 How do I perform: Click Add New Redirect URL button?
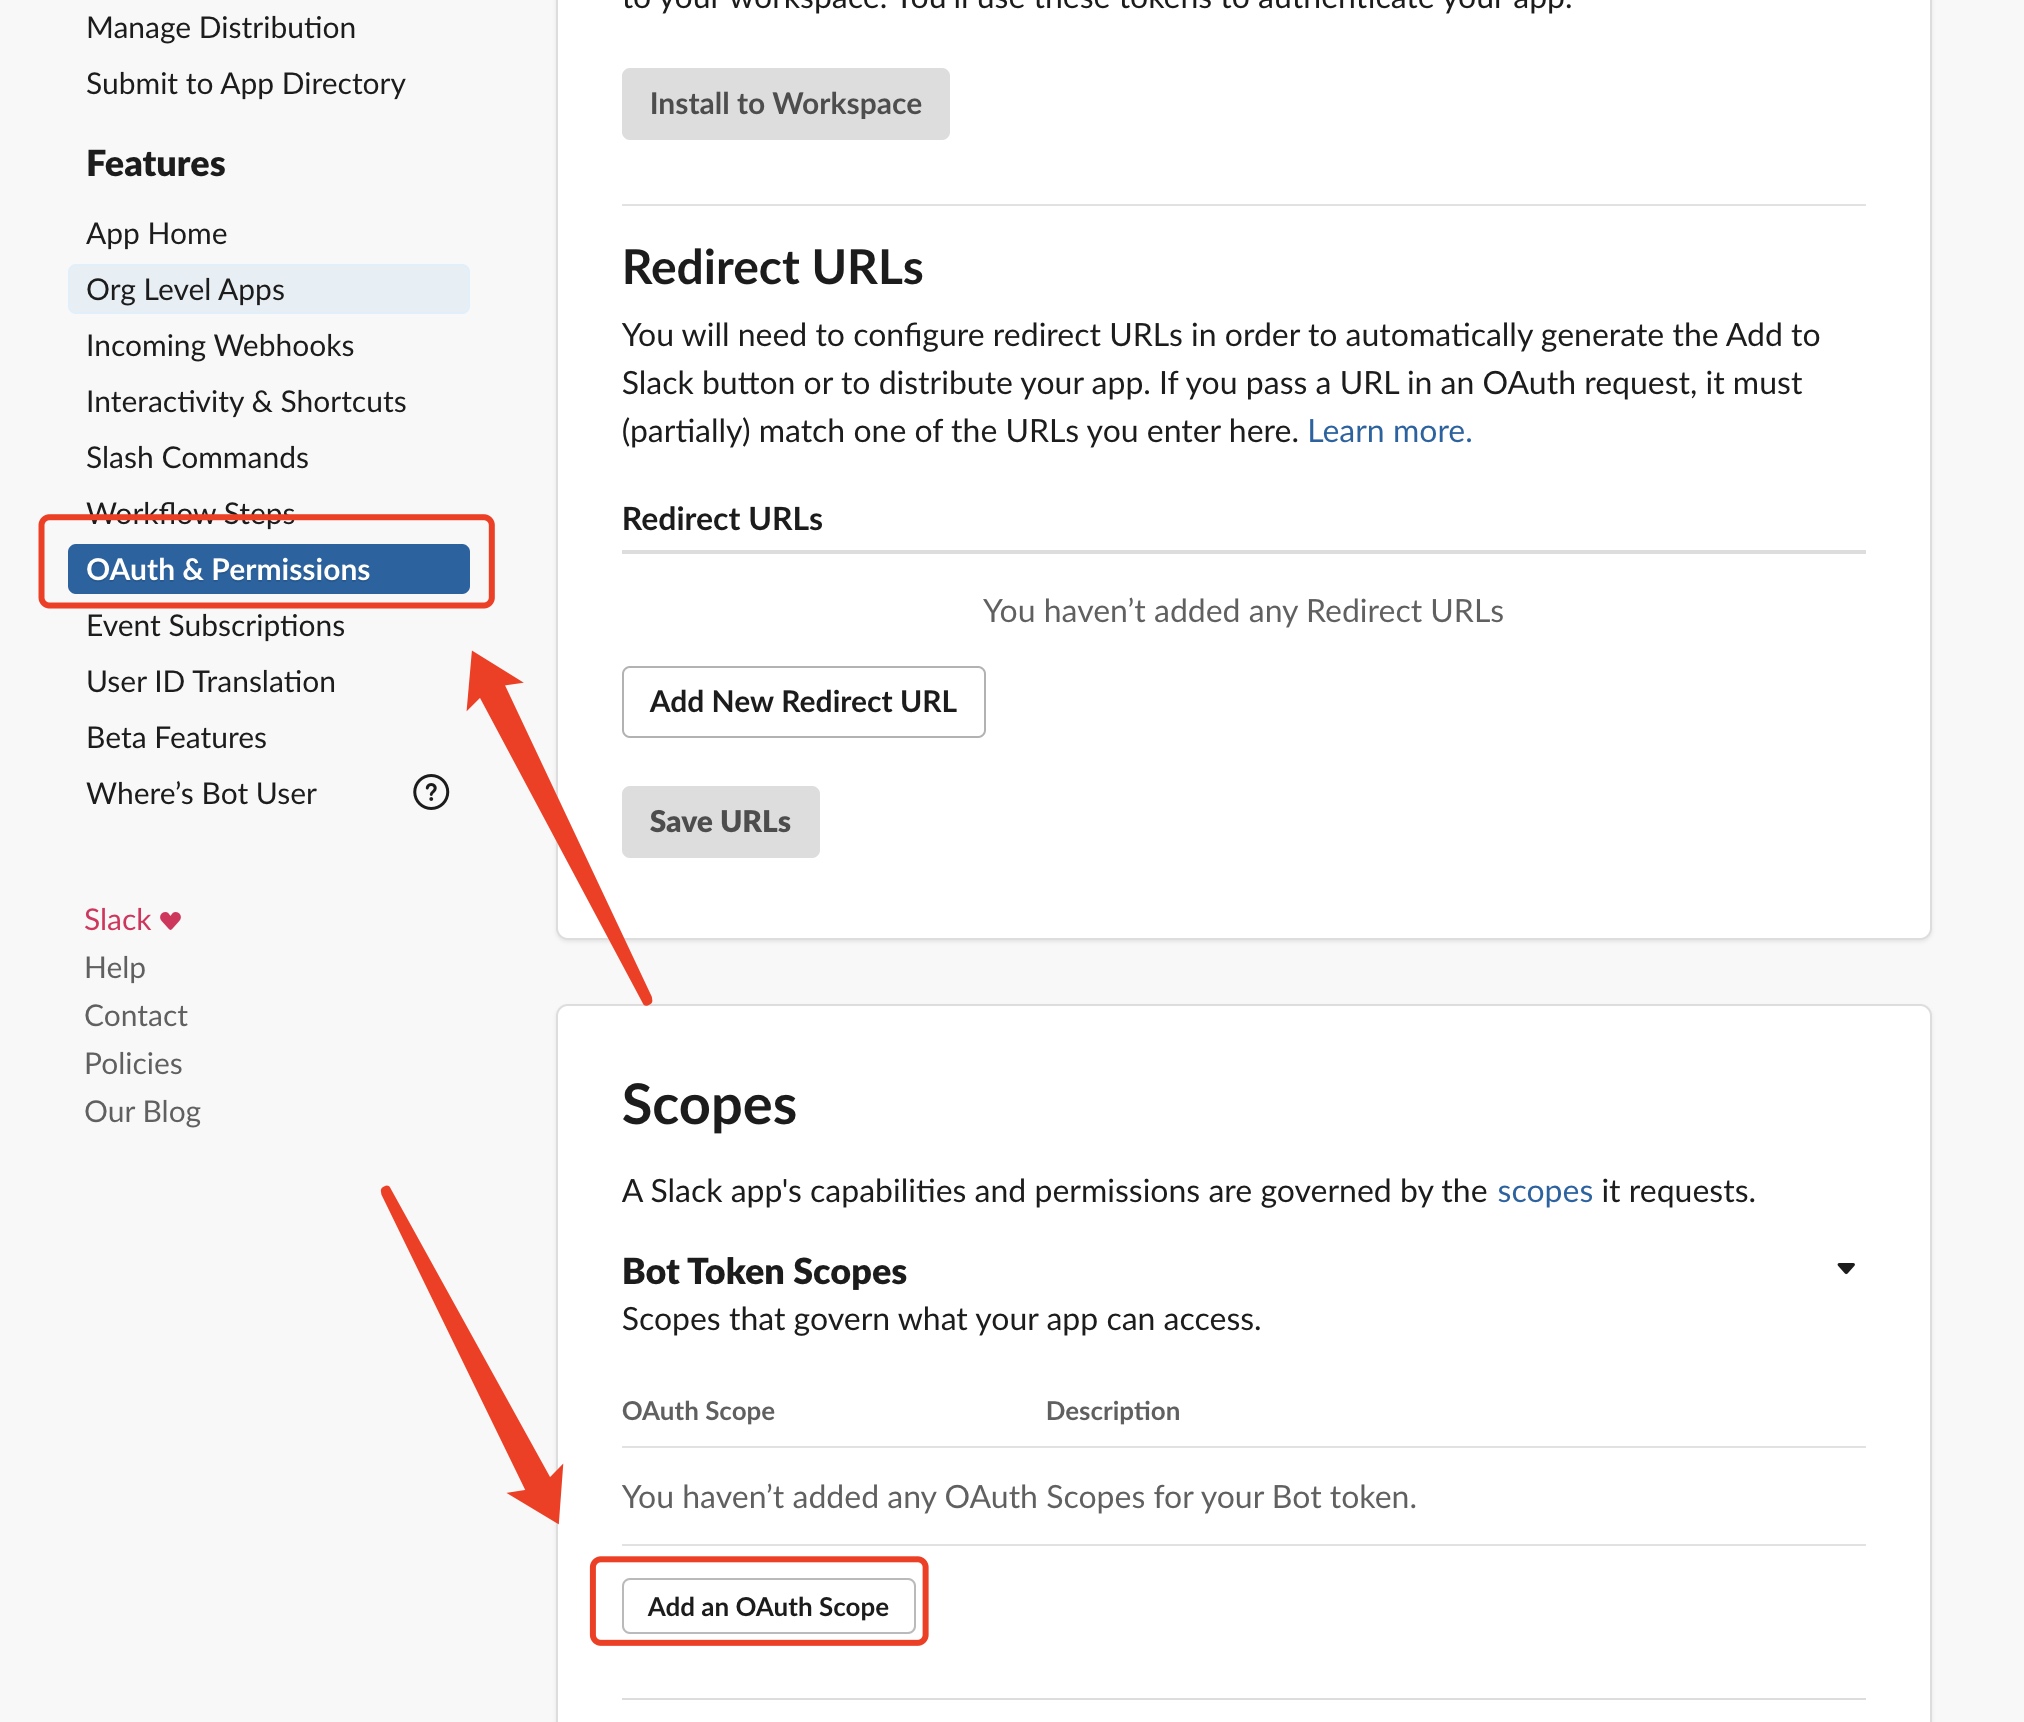coord(803,702)
